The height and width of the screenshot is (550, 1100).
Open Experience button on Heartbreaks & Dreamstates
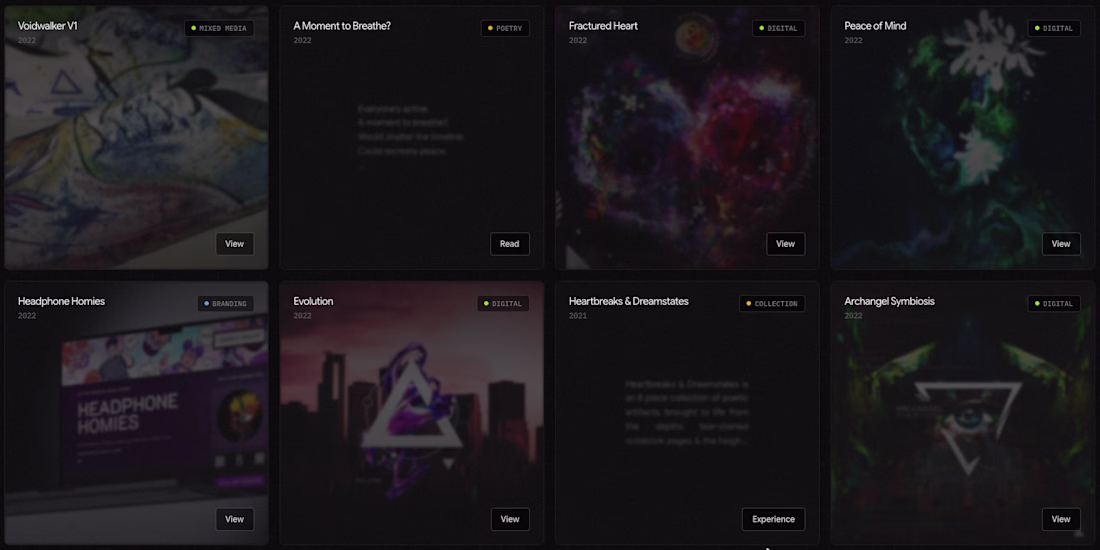click(x=773, y=519)
